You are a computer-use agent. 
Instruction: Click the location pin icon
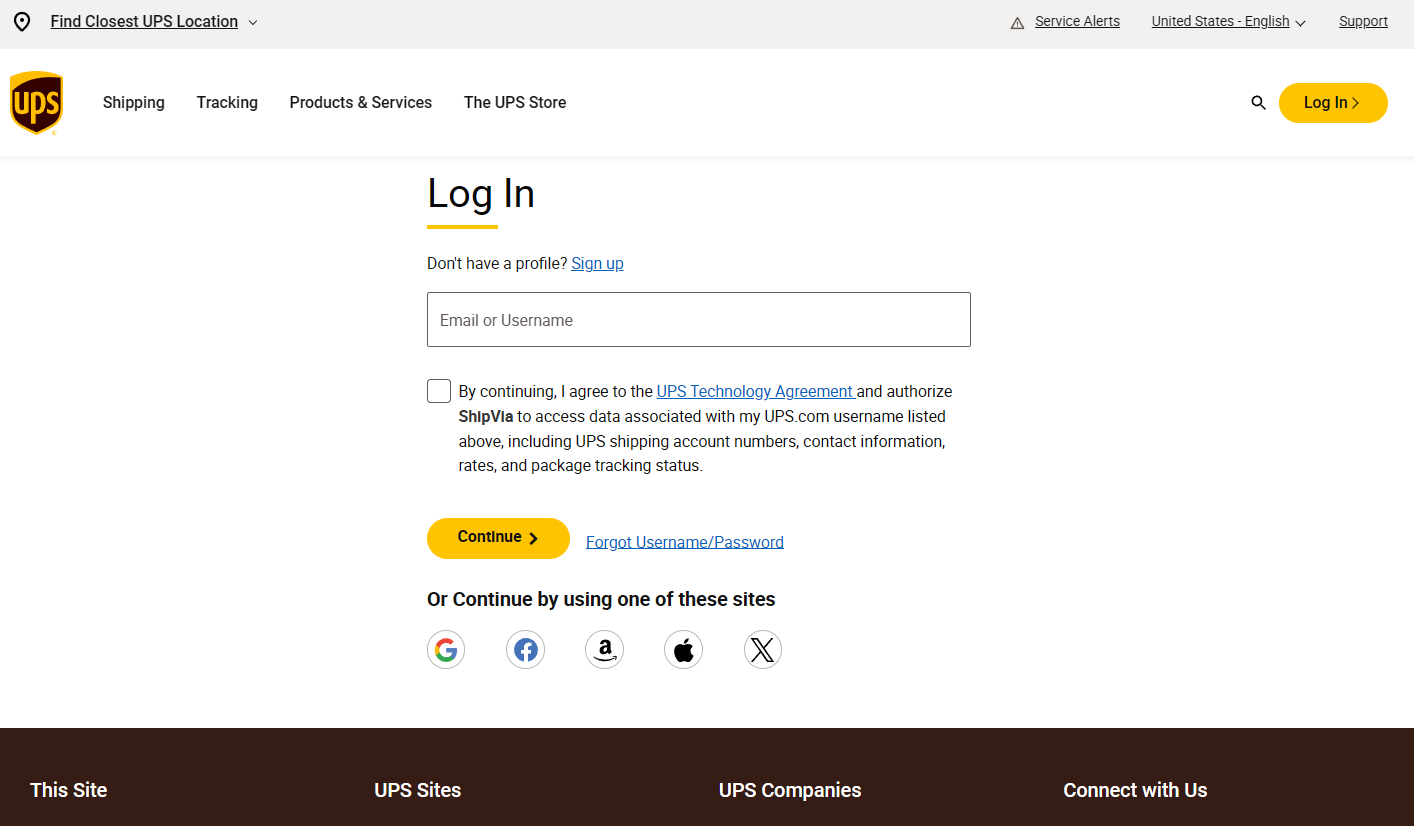click(22, 22)
